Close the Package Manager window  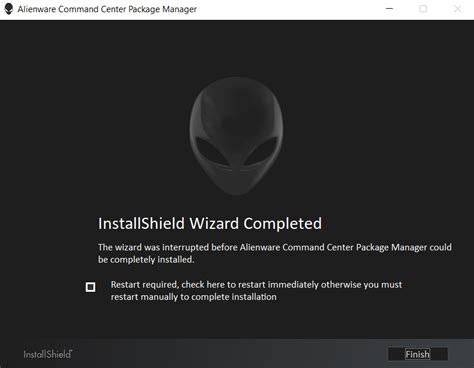tap(457, 9)
